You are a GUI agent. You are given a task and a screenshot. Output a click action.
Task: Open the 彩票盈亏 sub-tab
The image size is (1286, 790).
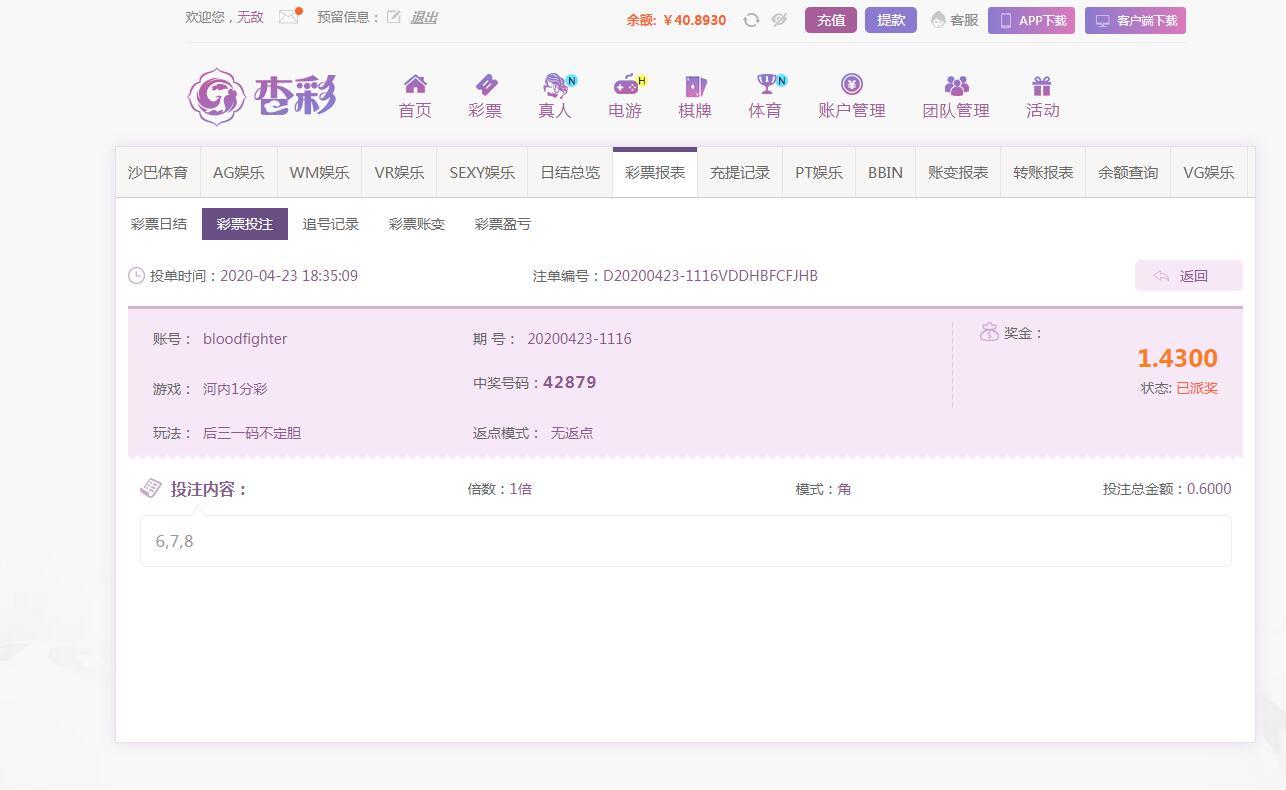[503, 224]
